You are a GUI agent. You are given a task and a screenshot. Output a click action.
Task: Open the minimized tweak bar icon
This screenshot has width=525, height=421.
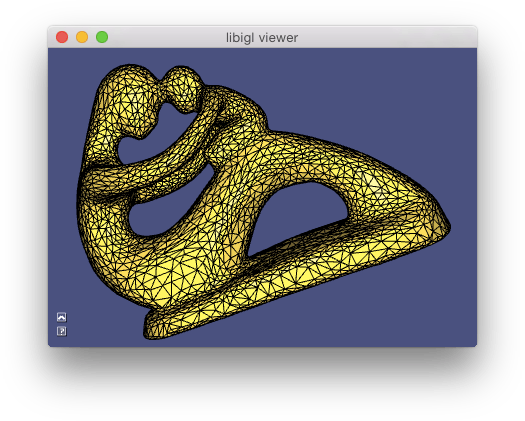click(x=62, y=317)
